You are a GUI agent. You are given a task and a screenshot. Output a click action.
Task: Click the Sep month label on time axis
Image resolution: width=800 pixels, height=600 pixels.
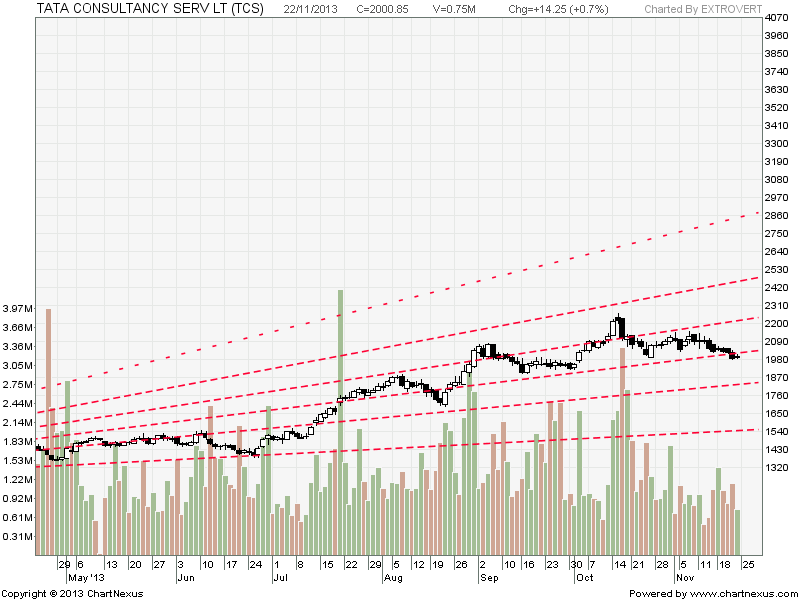click(489, 578)
